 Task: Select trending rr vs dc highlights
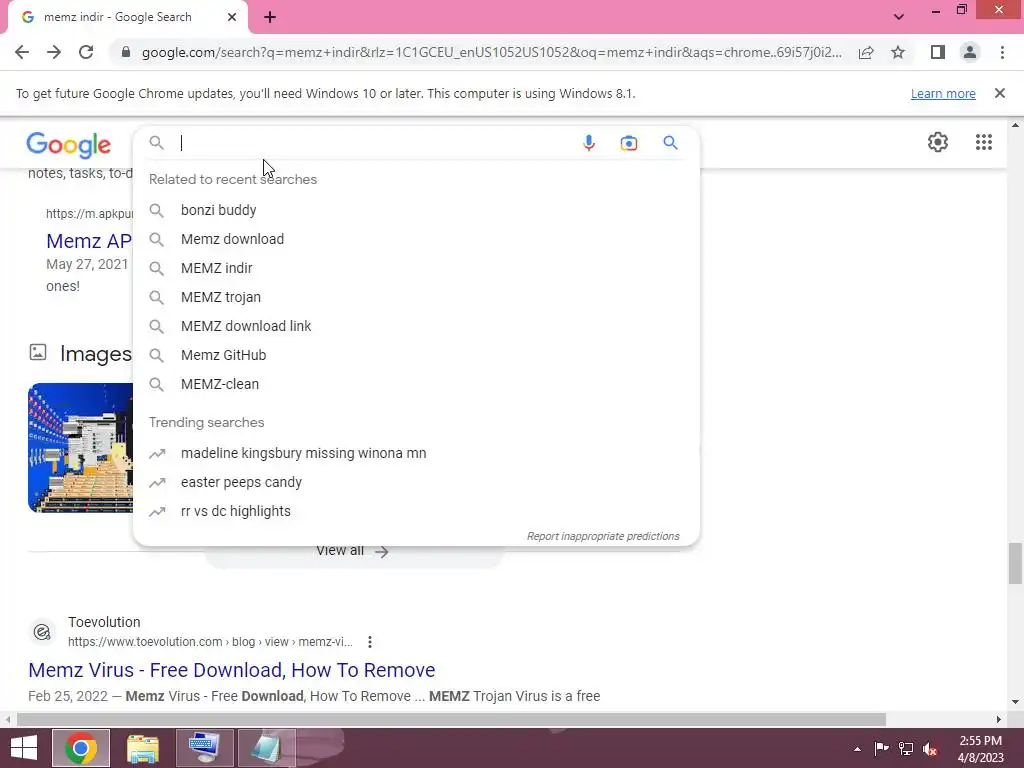tap(416, 511)
